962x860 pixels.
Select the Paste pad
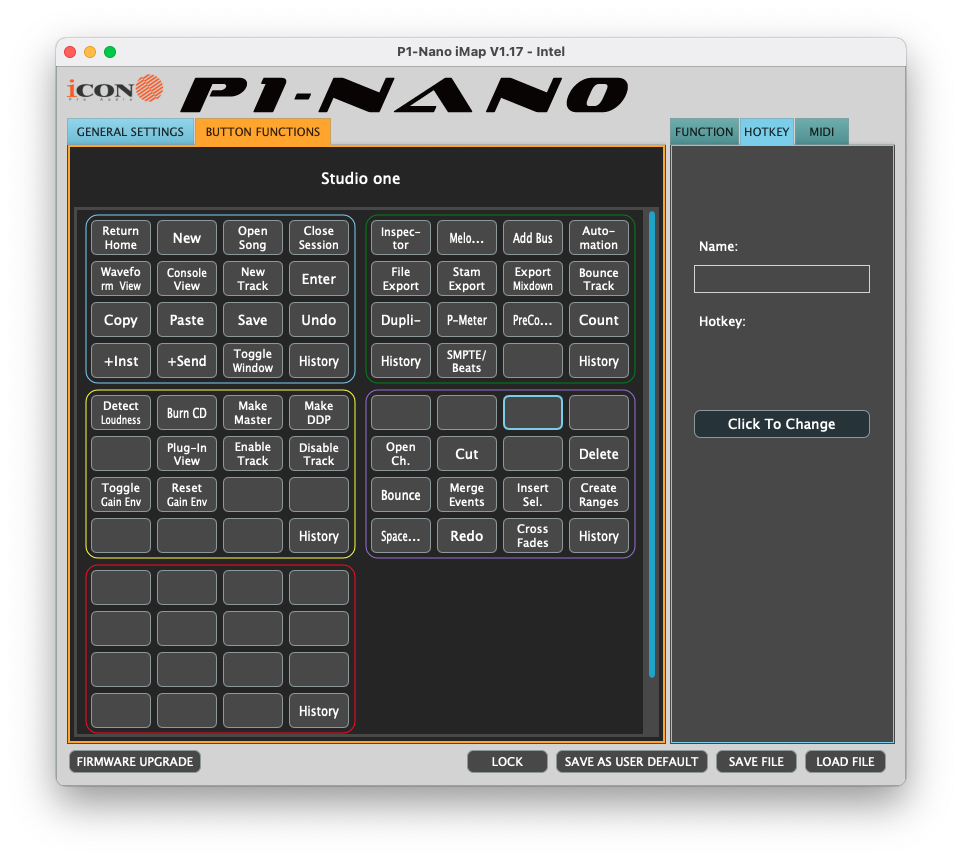(x=187, y=320)
